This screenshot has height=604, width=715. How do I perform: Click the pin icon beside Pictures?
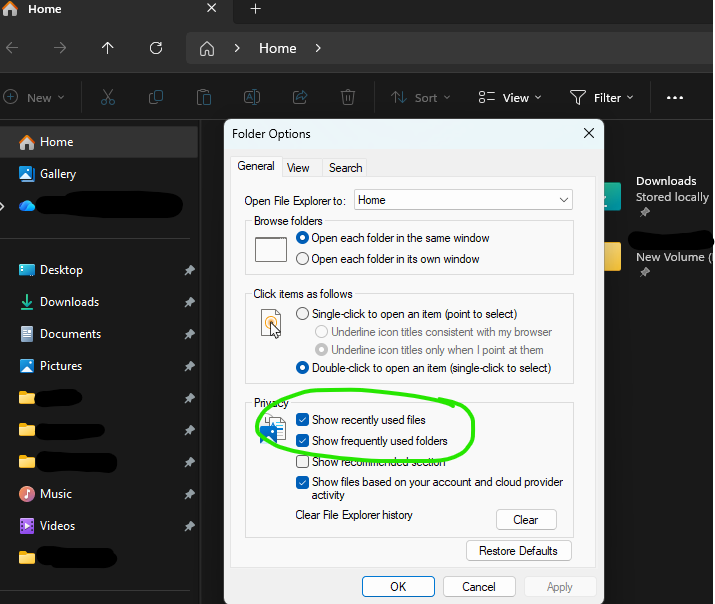[x=189, y=366]
